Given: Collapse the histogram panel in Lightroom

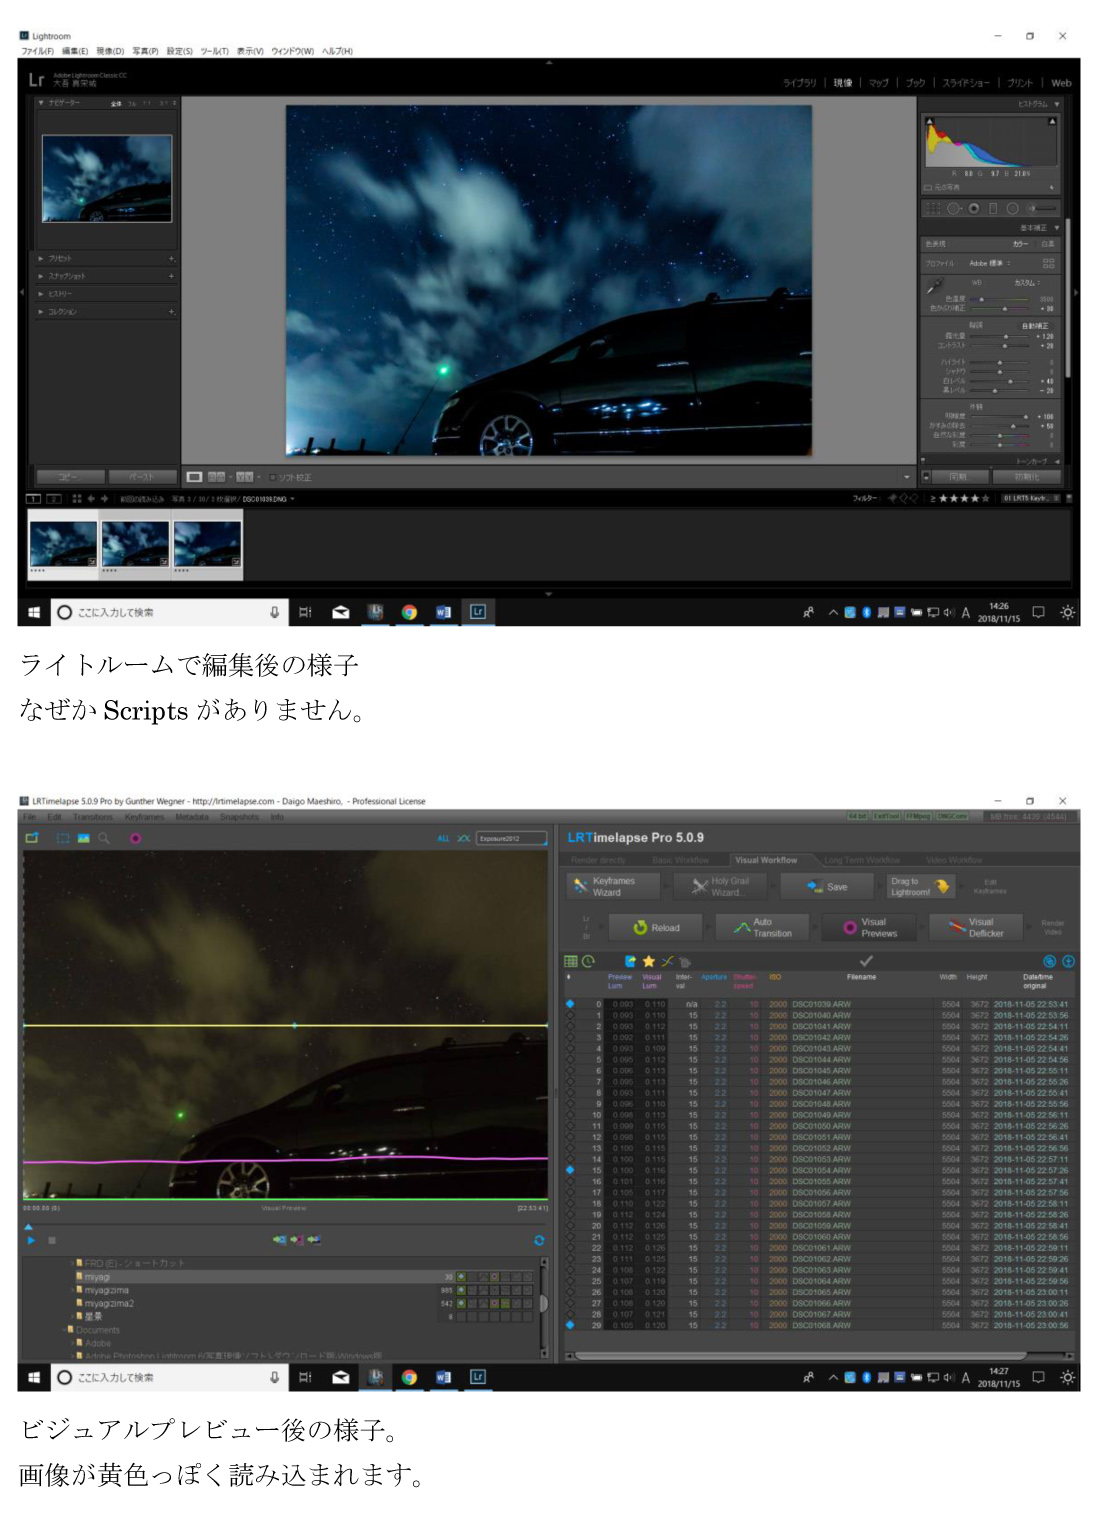Looking at the screenshot, I should point(1057,103).
